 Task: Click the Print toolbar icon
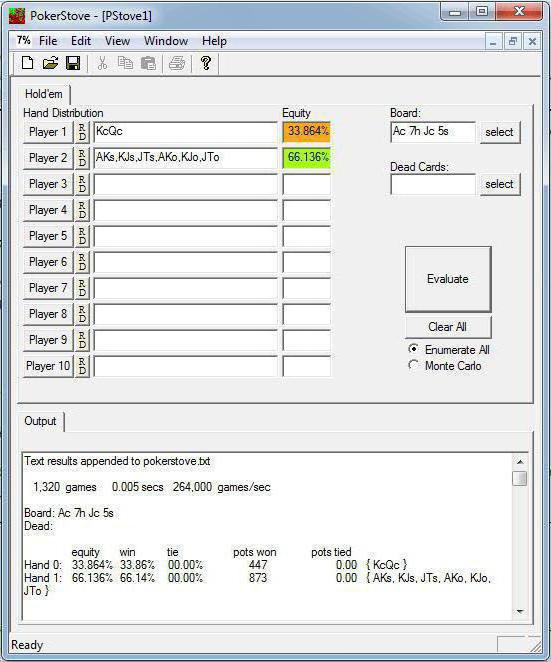point(177,63)
